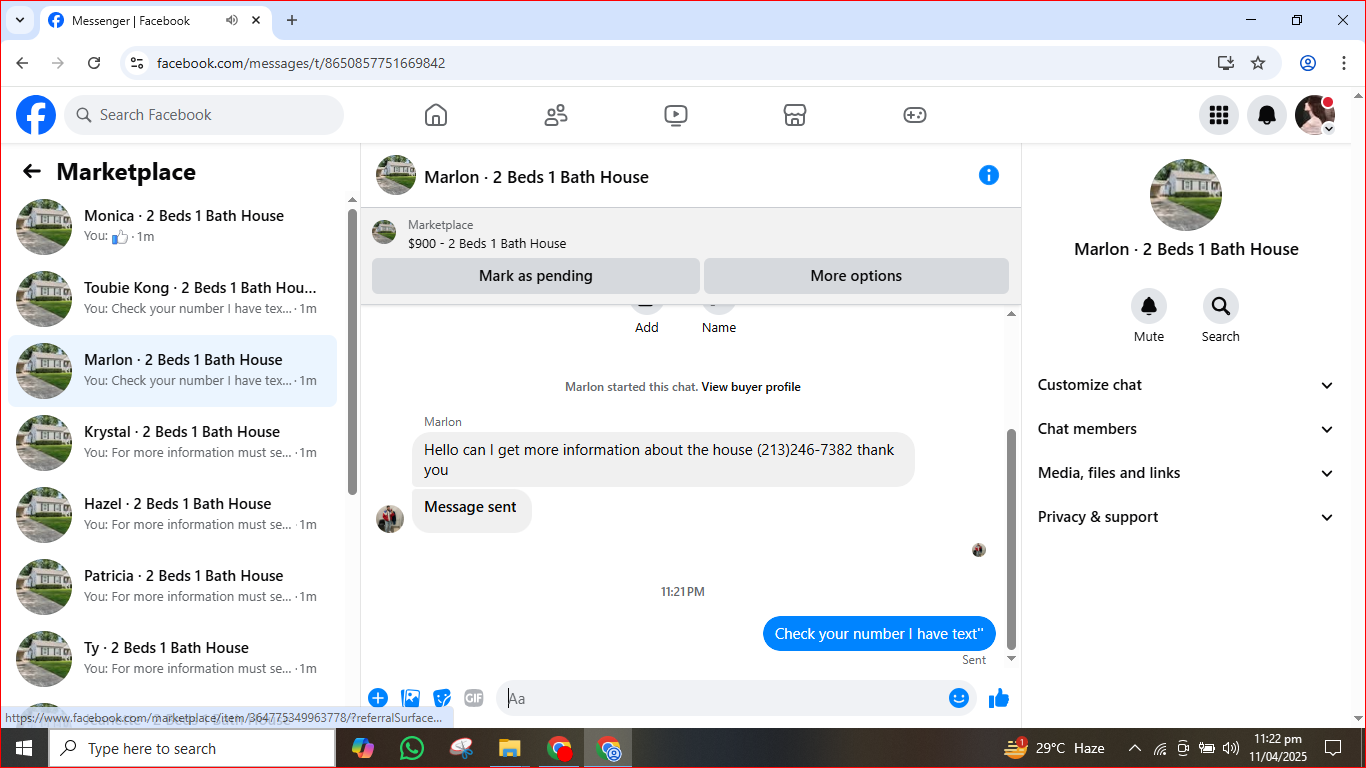The image size is (1366, 768).
Task: Open Video icon in top navigation
Action: pos(676,115)
